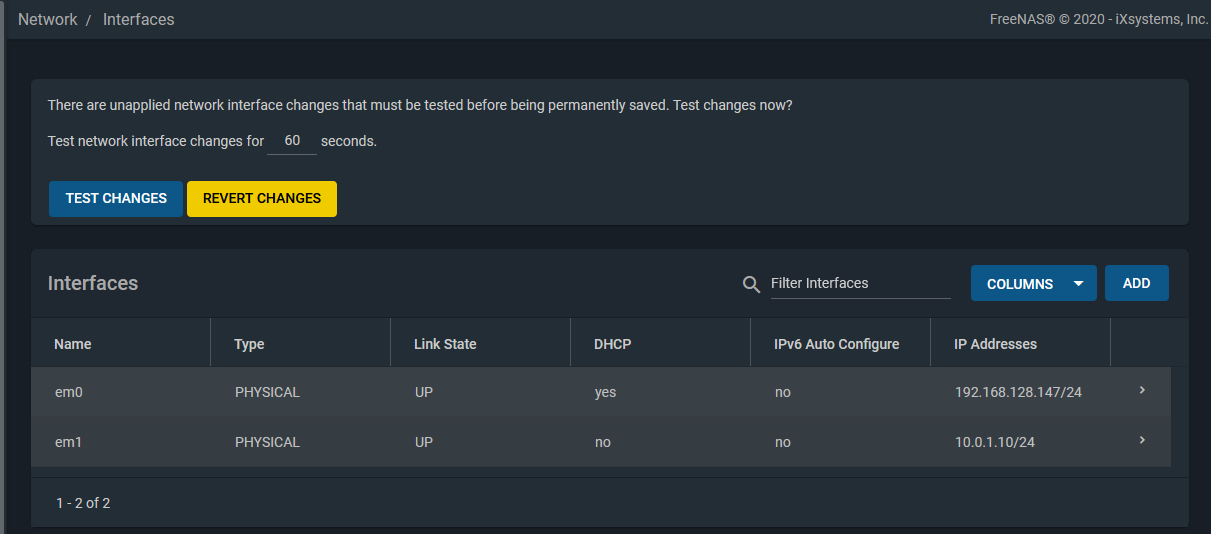1211x534 pixels.
Task: Sort by IPv6 Auto Configure header
Action: coord(836,344)
